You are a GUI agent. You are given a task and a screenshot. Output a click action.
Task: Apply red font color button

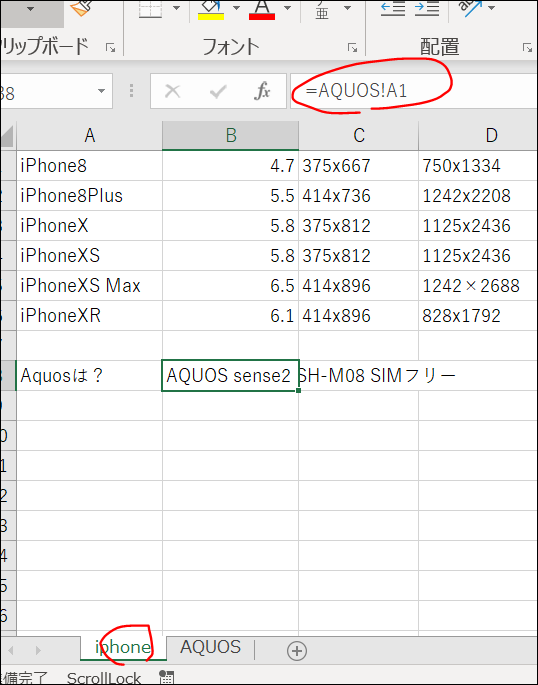tap(262, 9)
